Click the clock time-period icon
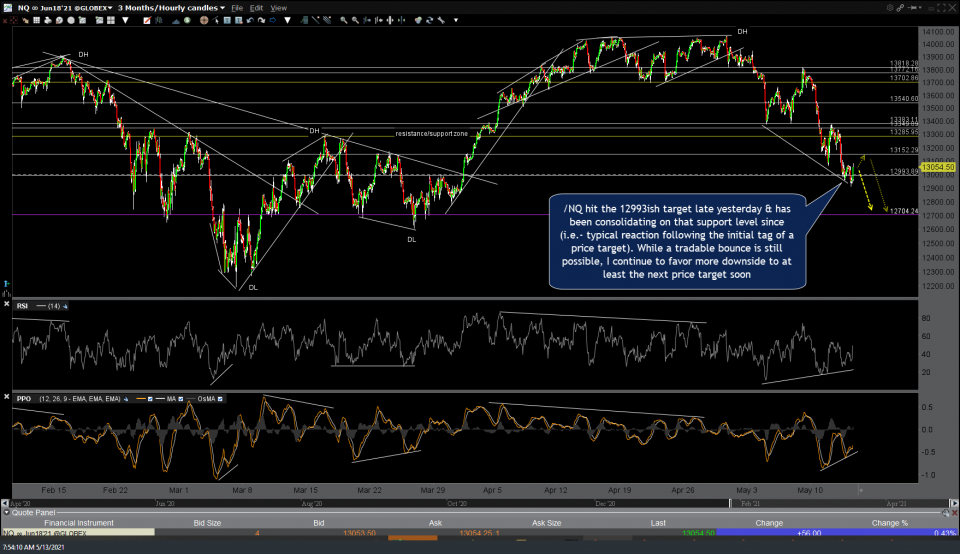 [x=59, y=20]
